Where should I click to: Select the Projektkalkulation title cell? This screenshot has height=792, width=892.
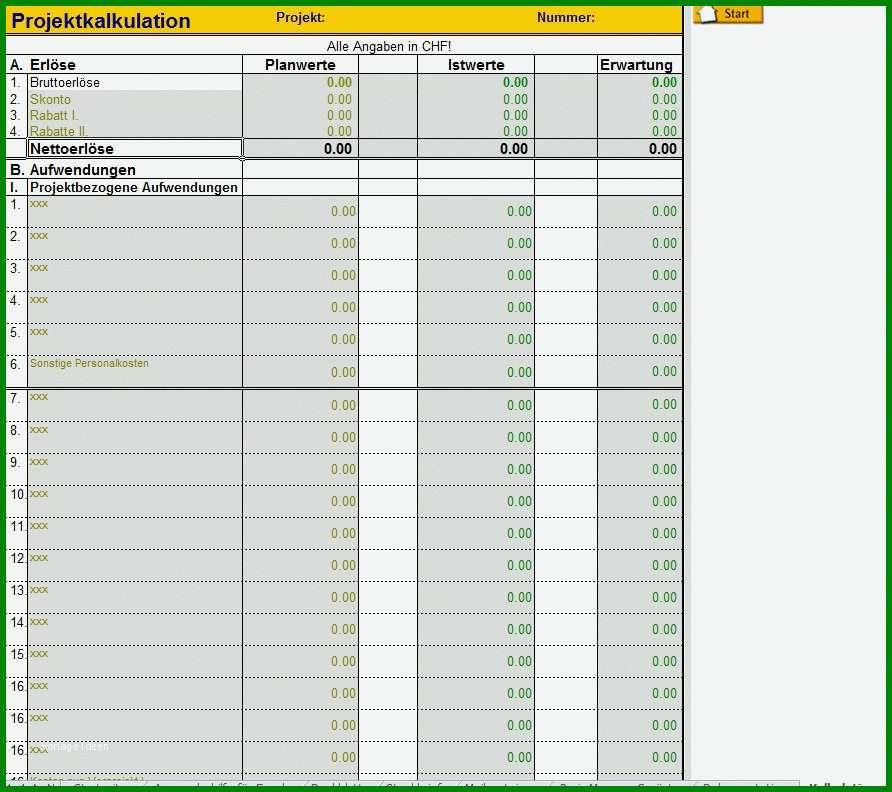tap(101, 21)
